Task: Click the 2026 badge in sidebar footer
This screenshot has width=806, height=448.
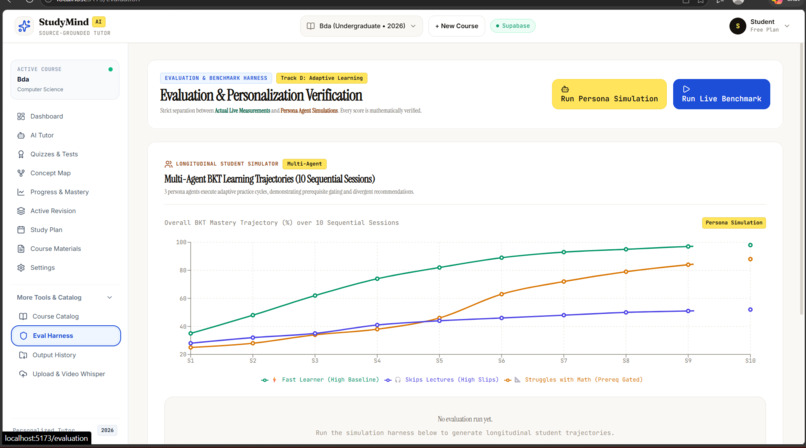Action: click(107, 430)
